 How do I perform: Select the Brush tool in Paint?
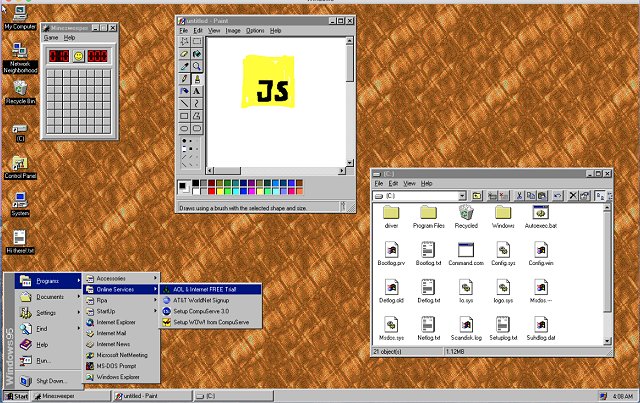tap(197, 79)
